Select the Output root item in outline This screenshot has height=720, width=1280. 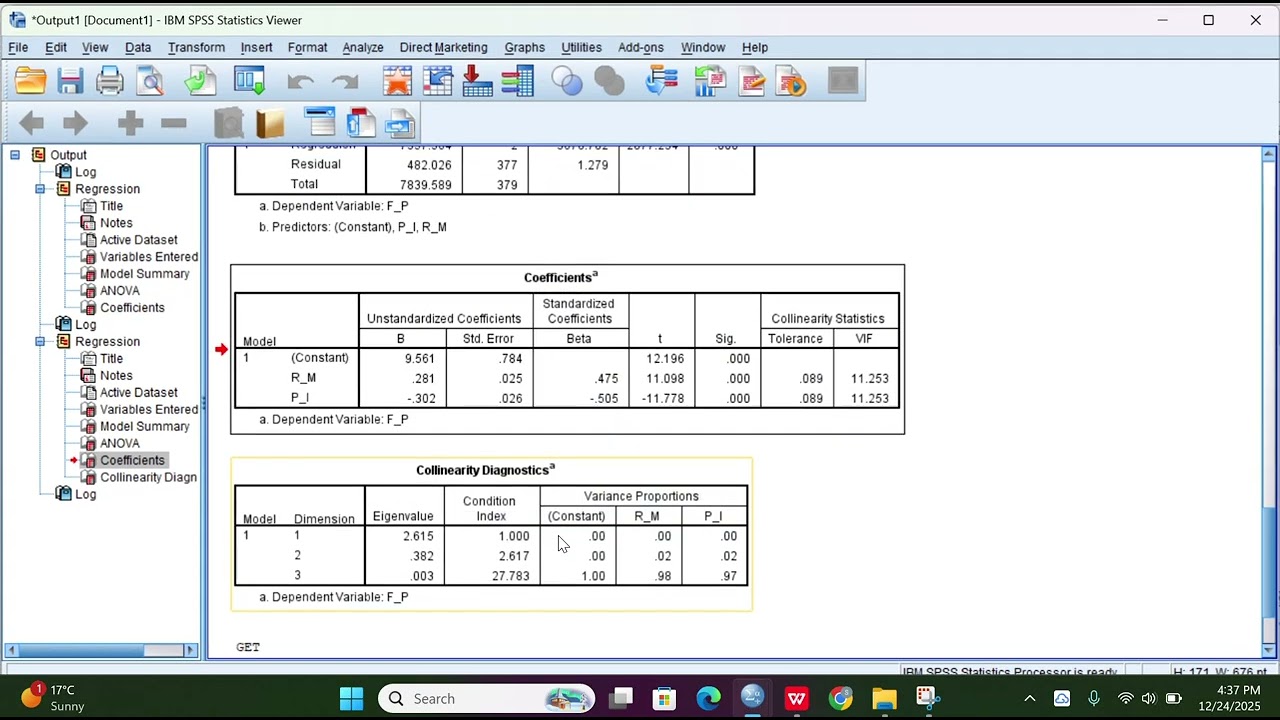tap(68, 155)
